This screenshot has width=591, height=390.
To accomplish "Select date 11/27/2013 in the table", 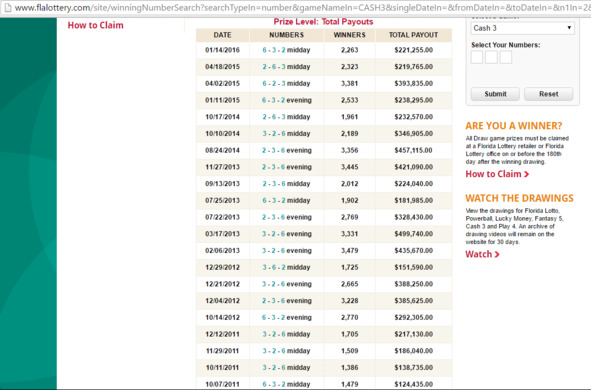I will point(222,167).
